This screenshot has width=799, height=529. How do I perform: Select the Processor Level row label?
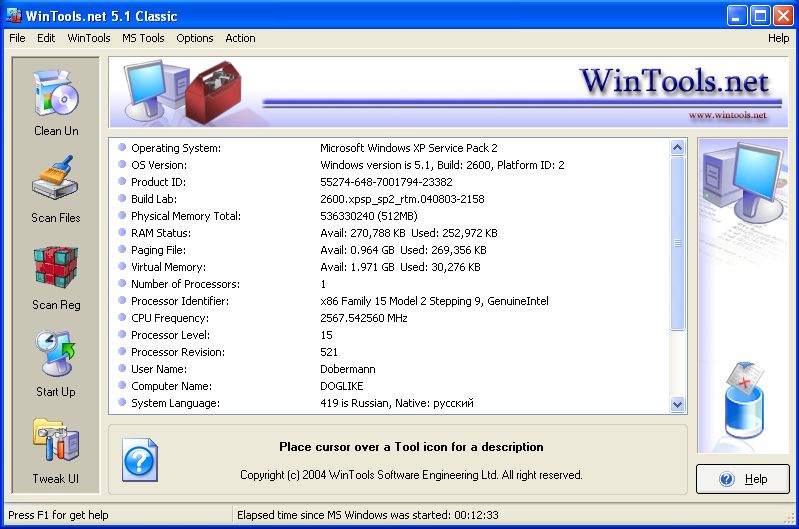click(x=170, y=335)
